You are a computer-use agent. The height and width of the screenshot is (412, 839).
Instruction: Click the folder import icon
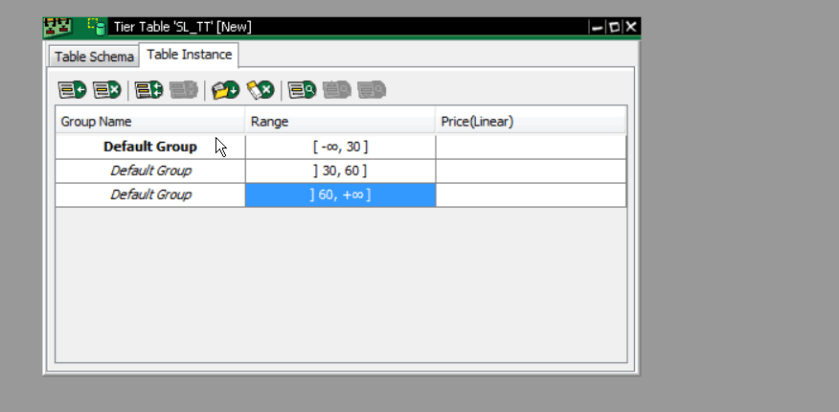(225, 90)
